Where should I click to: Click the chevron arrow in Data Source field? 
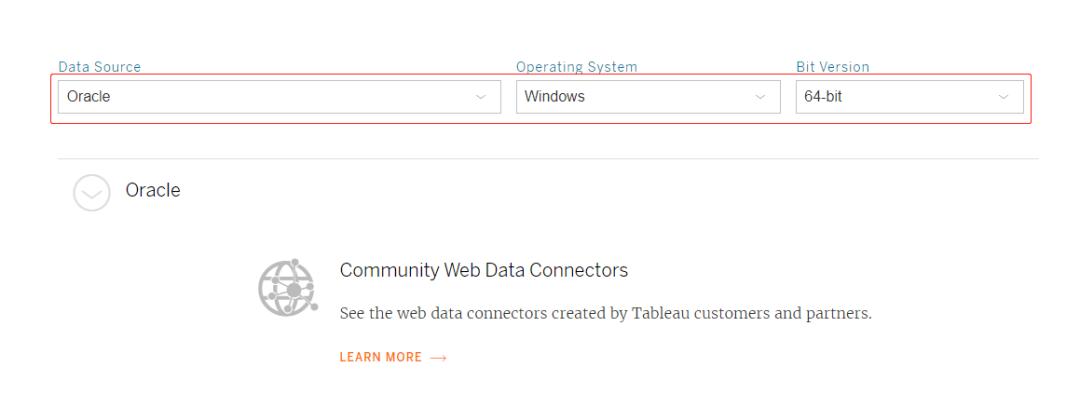coord(481,97)
